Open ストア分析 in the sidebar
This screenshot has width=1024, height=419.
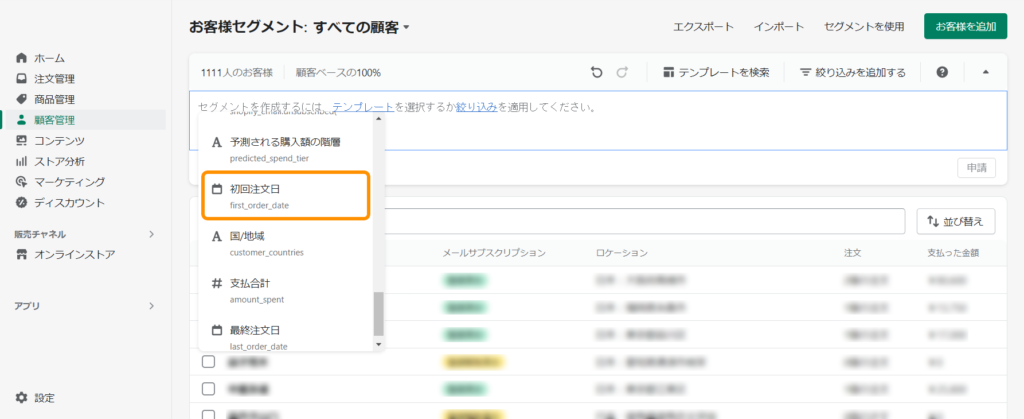click(58, 161)
